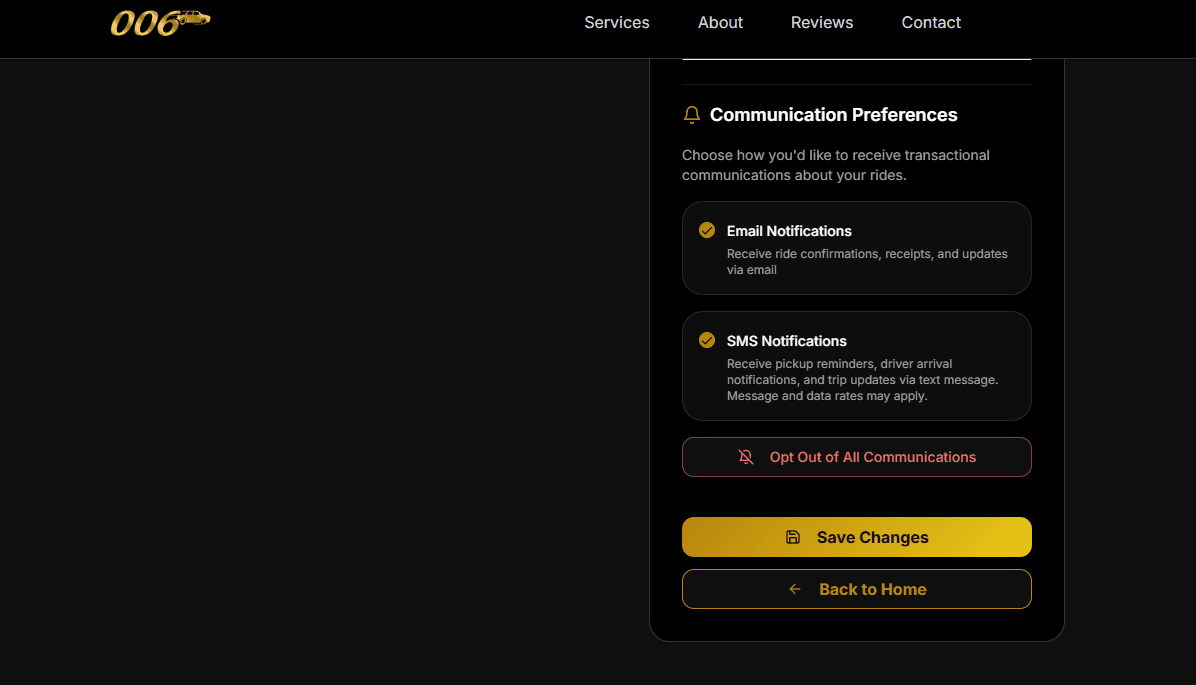1196x685 pixels.
Task: Click the left arrow icon in Back to Home
Action: tap(794, 589)
